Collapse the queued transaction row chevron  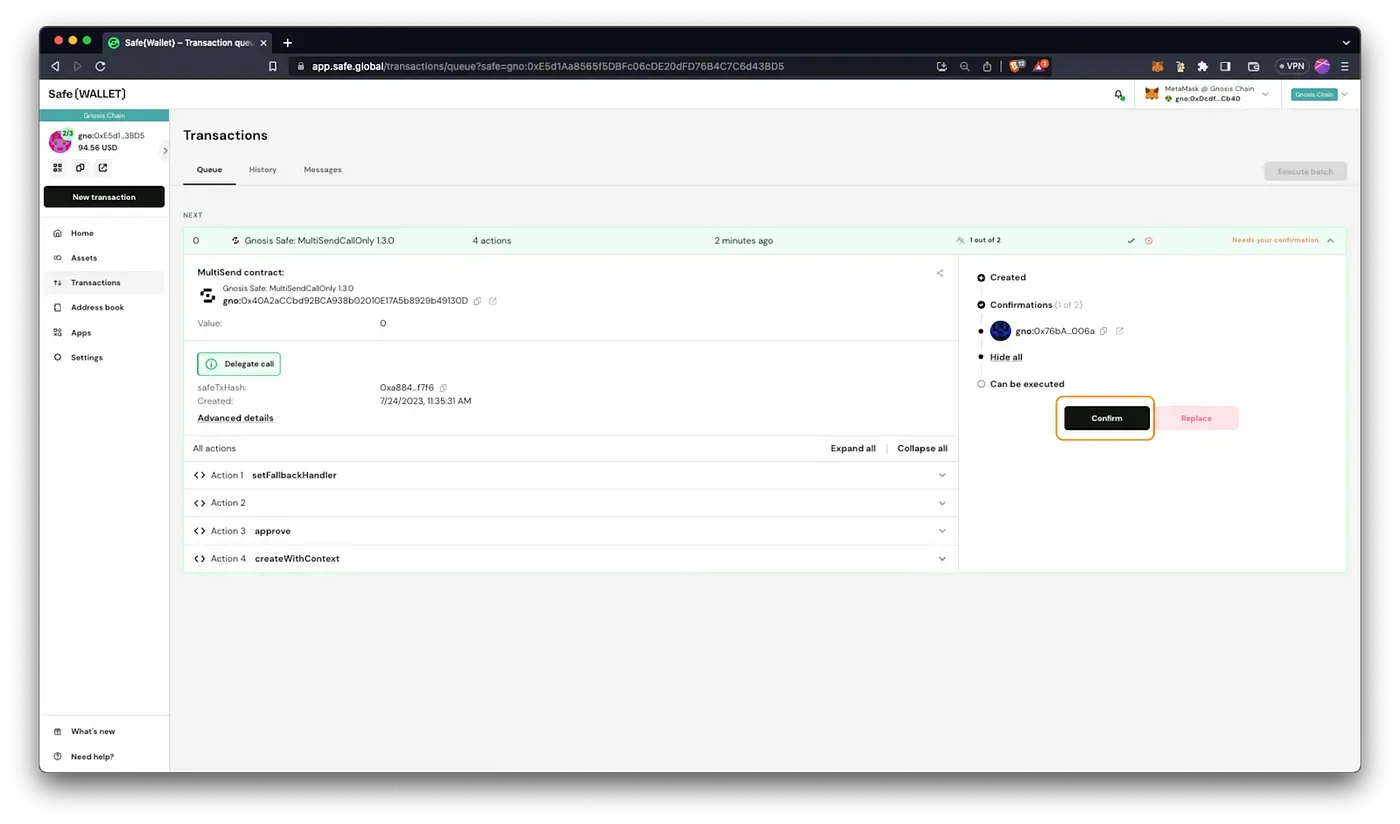[x=1330, y=241]
